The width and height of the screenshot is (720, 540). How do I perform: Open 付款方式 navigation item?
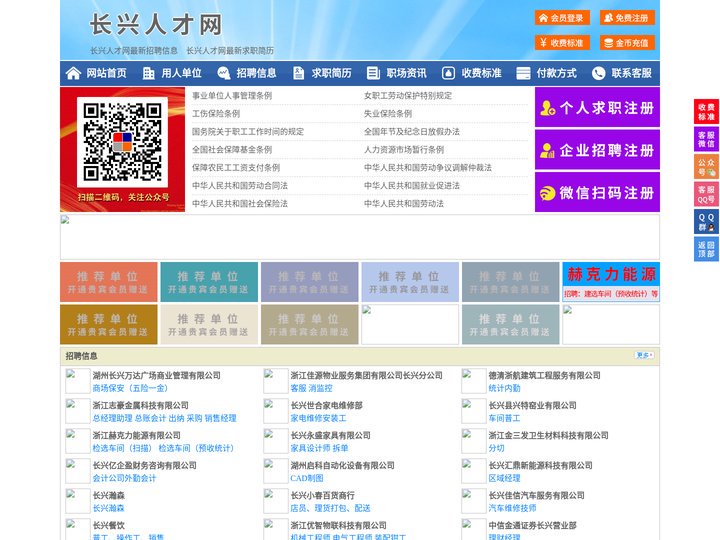pyautogui.click(x=557, y=73)
